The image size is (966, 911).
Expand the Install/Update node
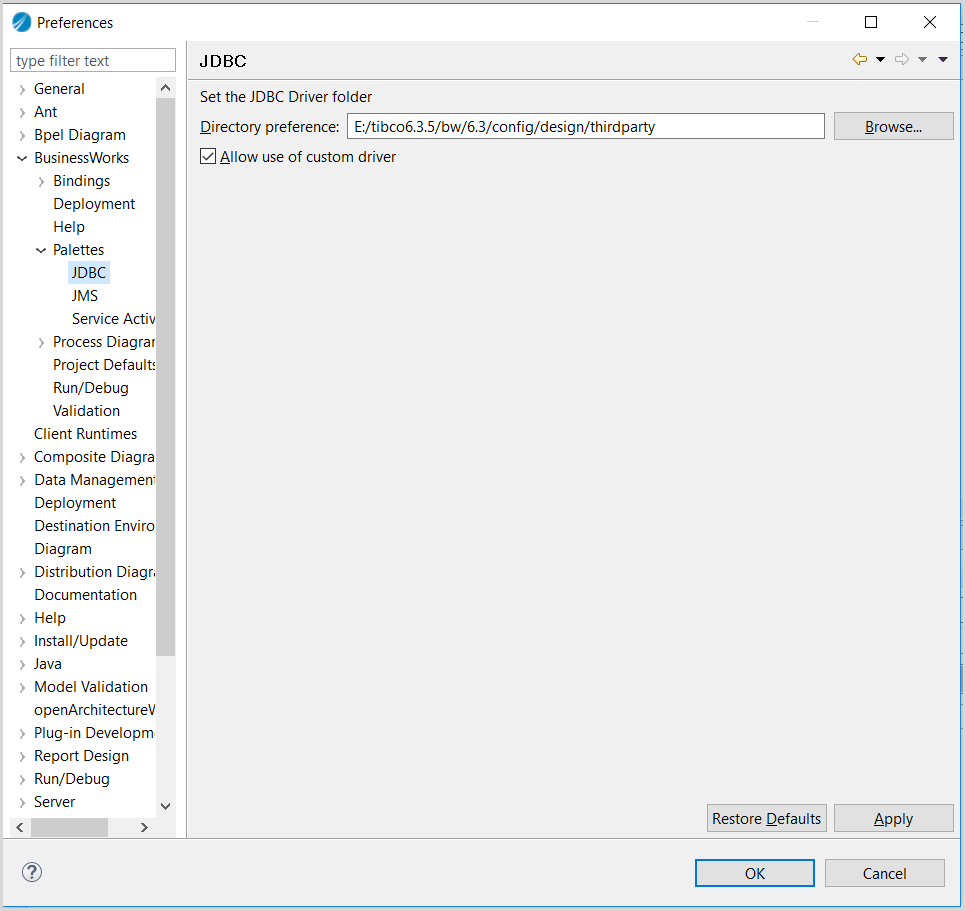coord(22,641)
